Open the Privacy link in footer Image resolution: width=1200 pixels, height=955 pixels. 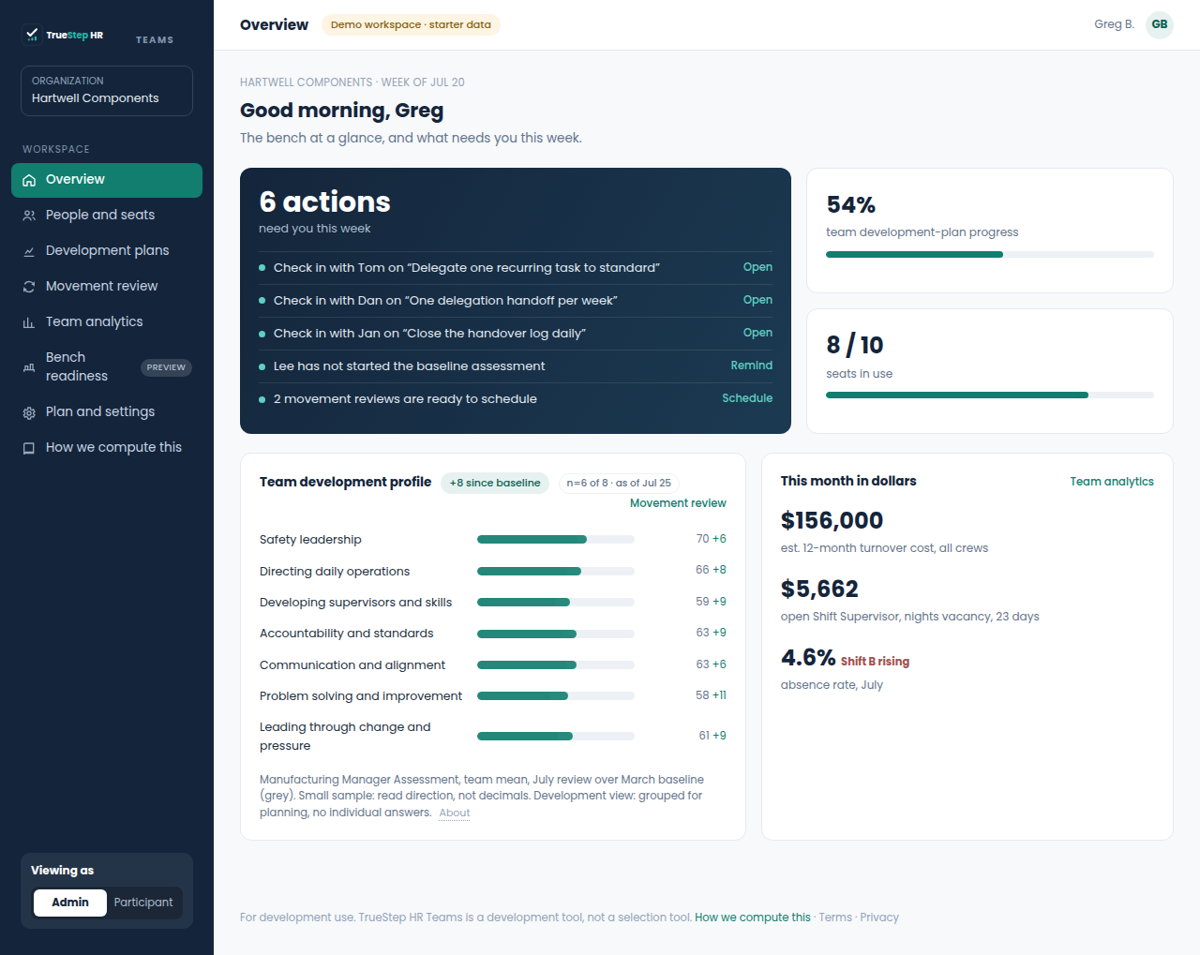(x=879, y=917)
